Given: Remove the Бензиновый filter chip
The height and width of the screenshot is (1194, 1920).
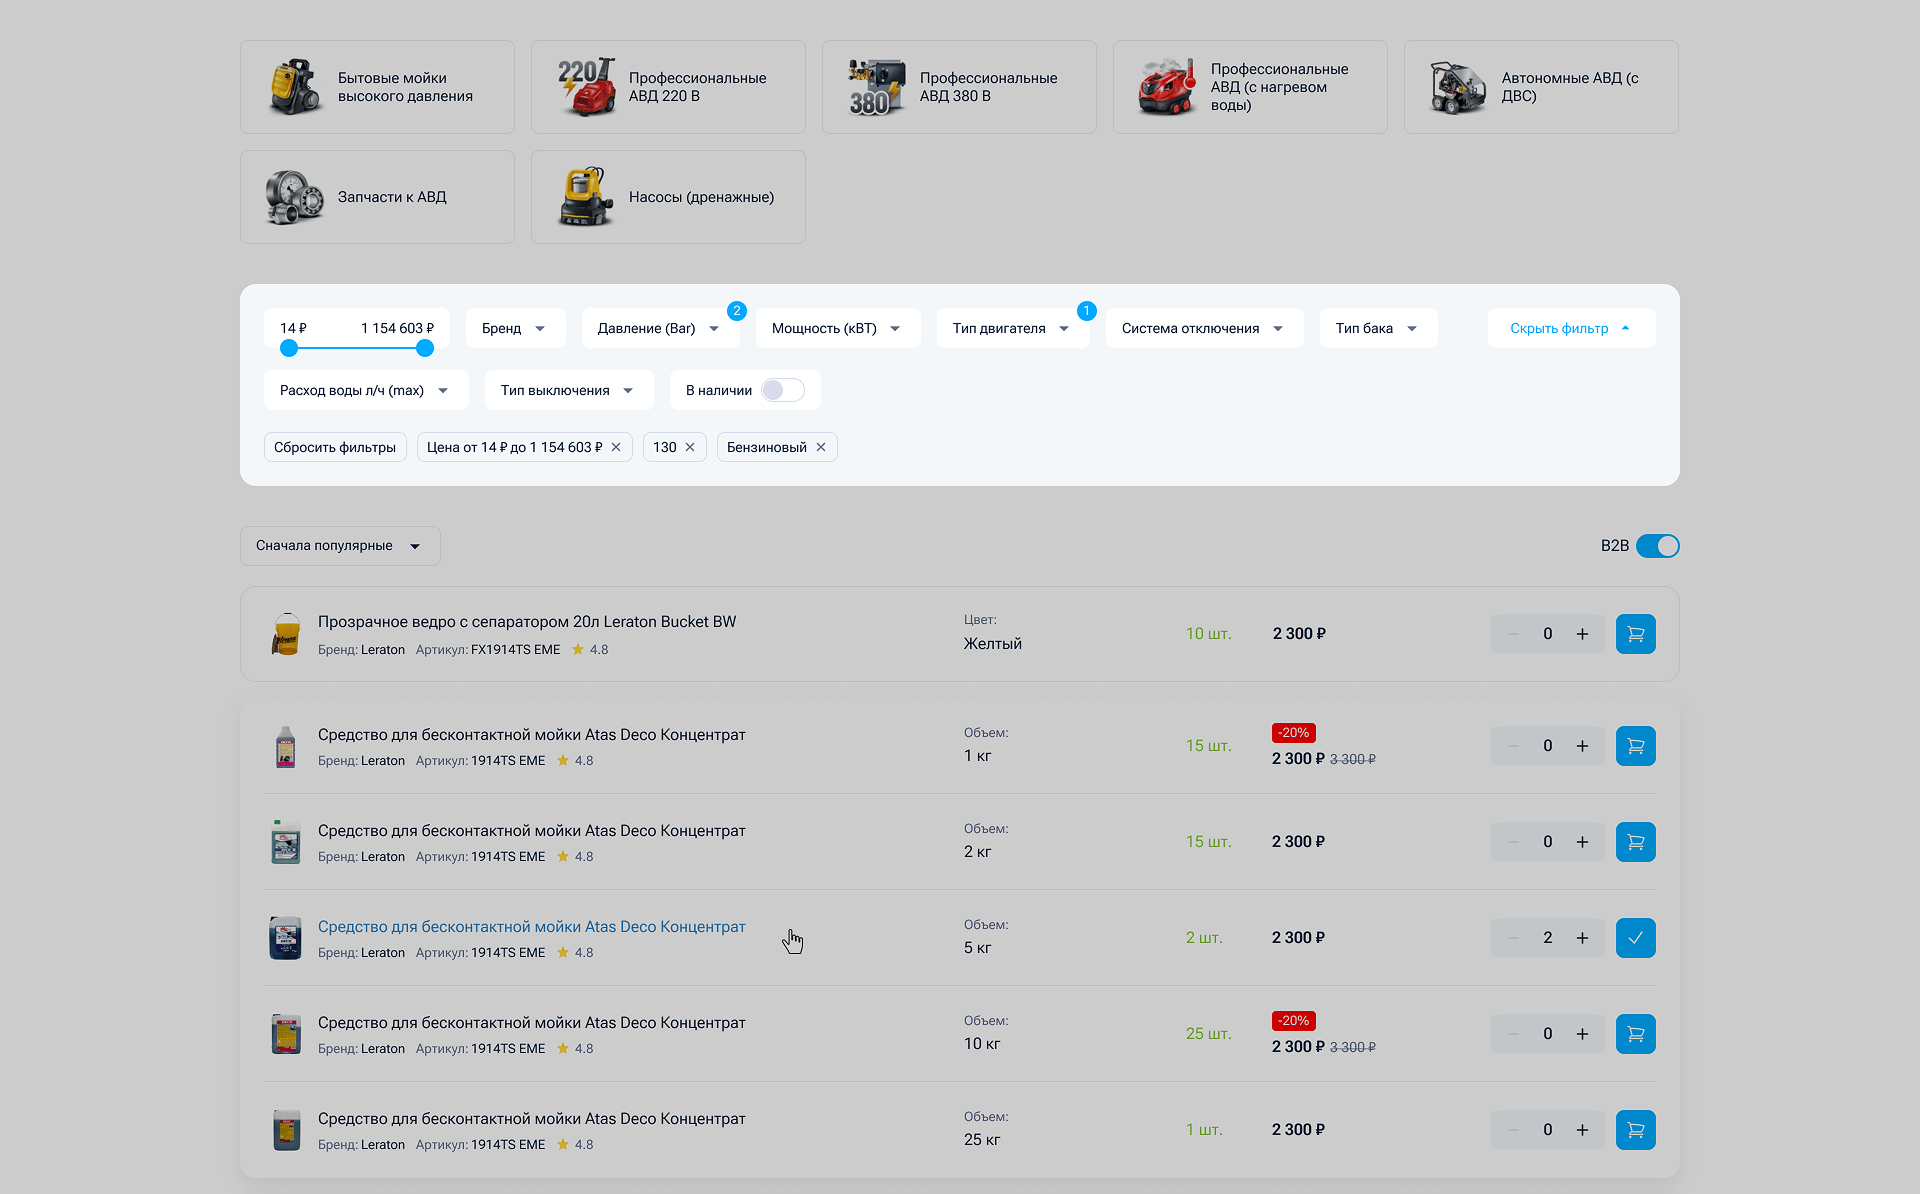Looking at the screenshot, I should (821, 447).
